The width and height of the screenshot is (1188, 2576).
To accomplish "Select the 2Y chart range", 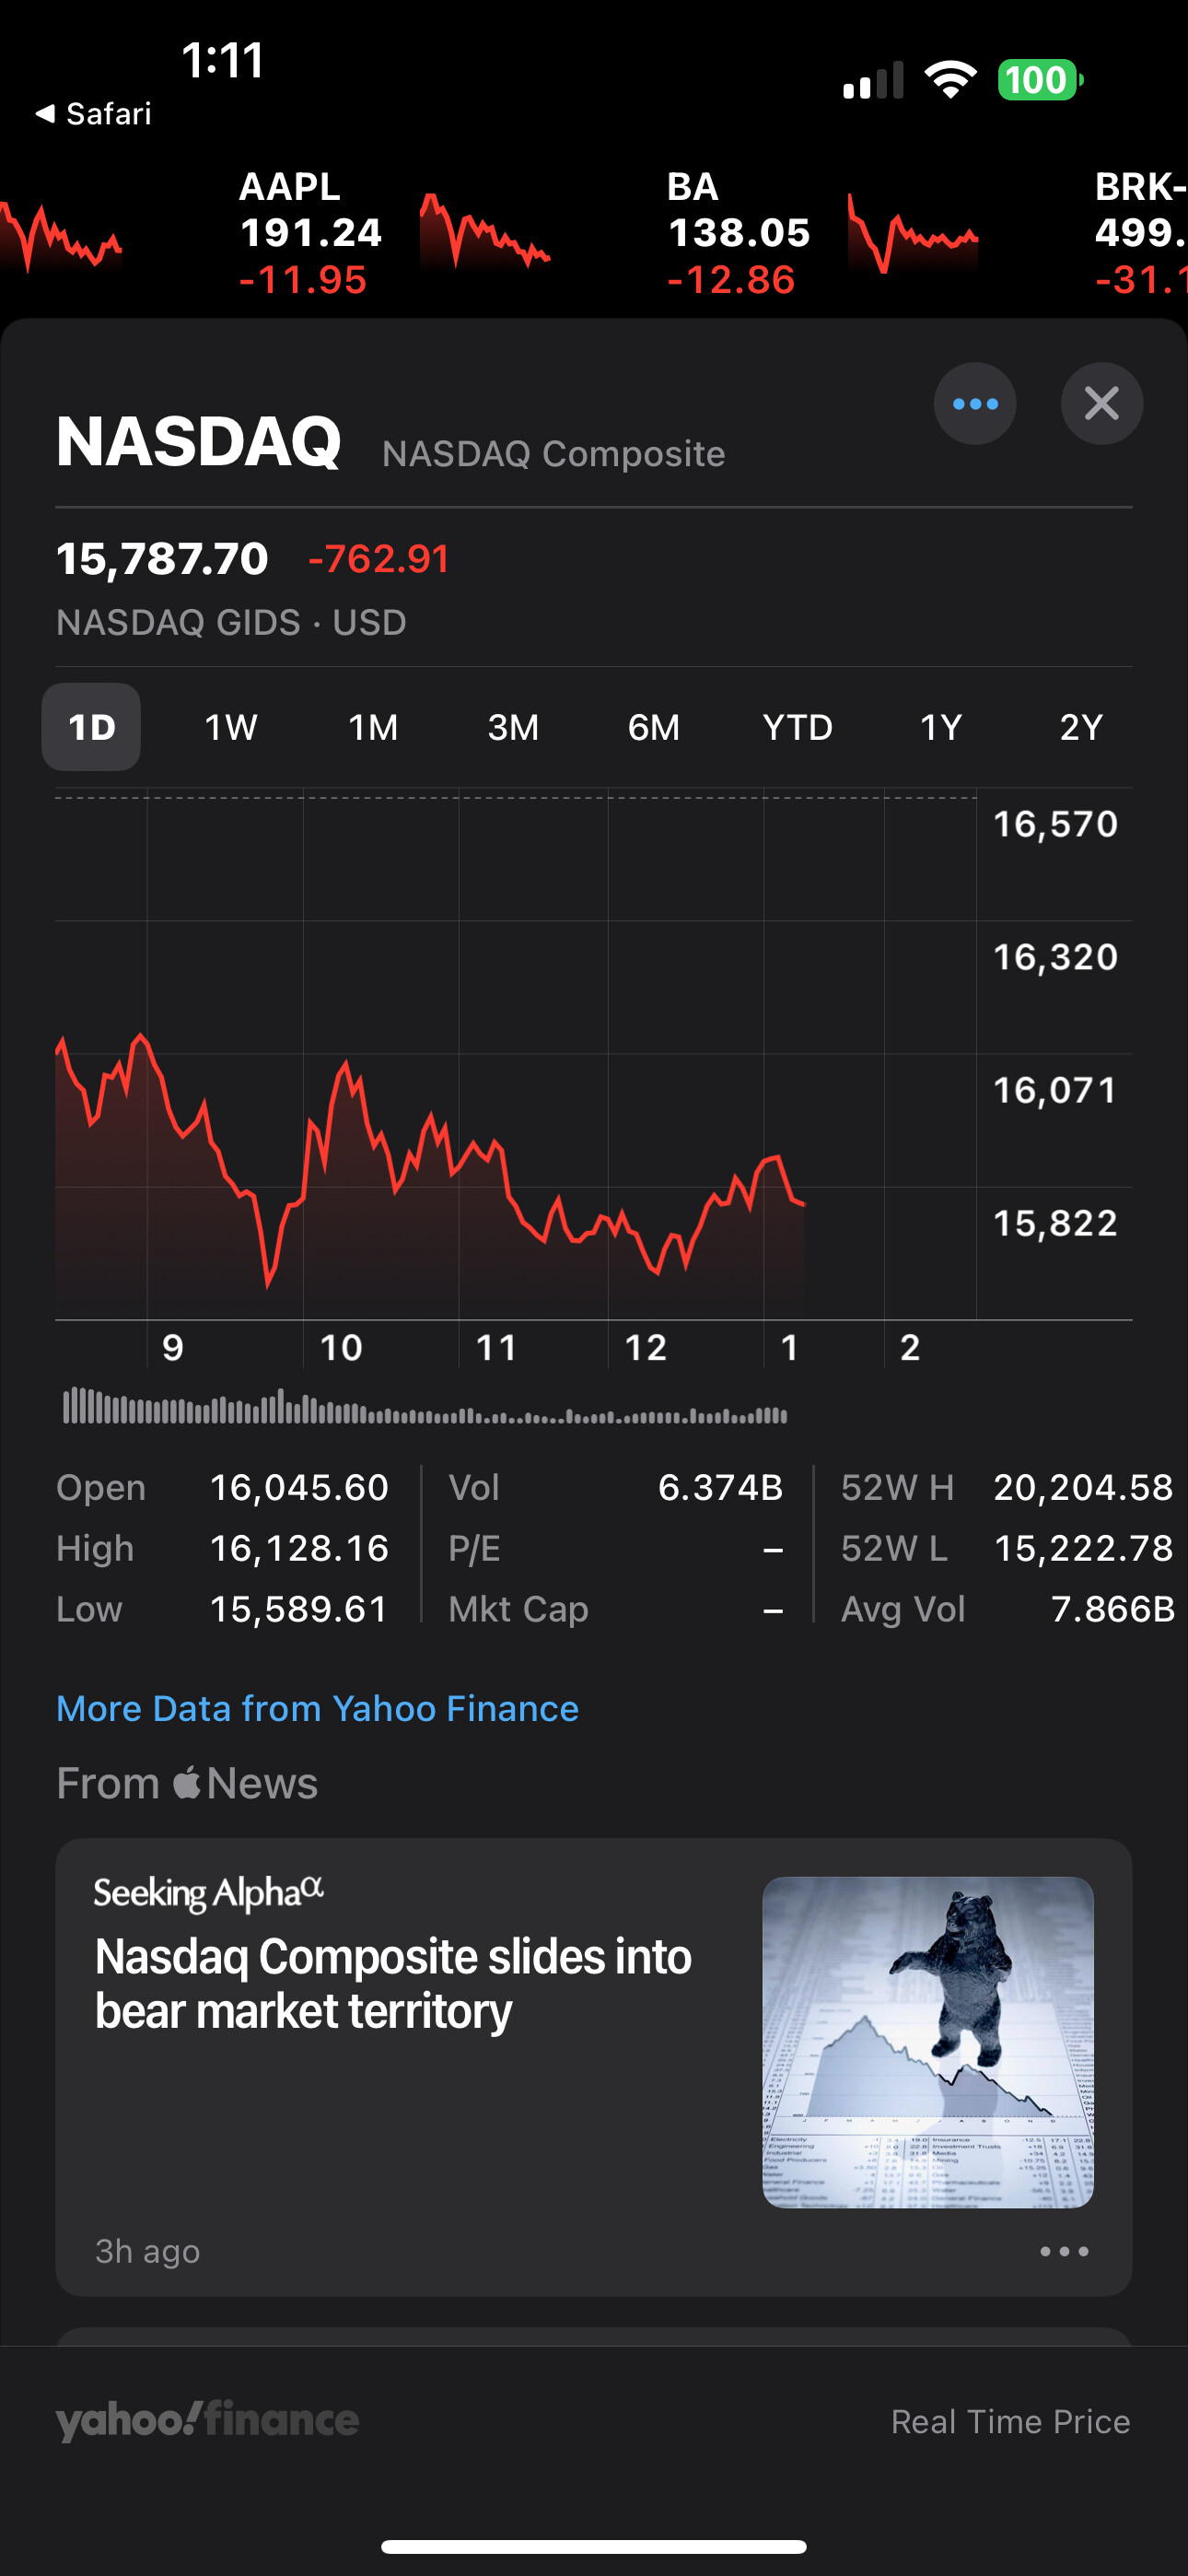I will (1080, 727).
